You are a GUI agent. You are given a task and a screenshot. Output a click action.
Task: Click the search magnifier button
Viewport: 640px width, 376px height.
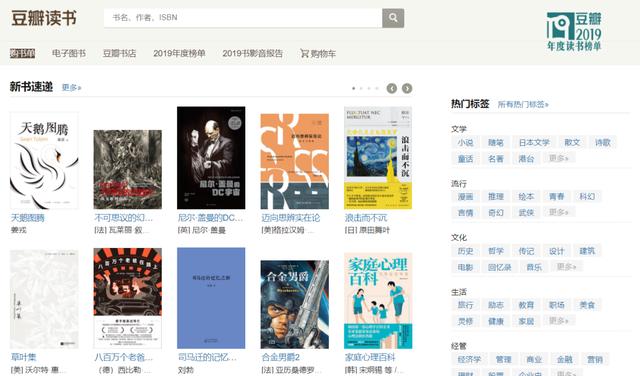[393, 18]
